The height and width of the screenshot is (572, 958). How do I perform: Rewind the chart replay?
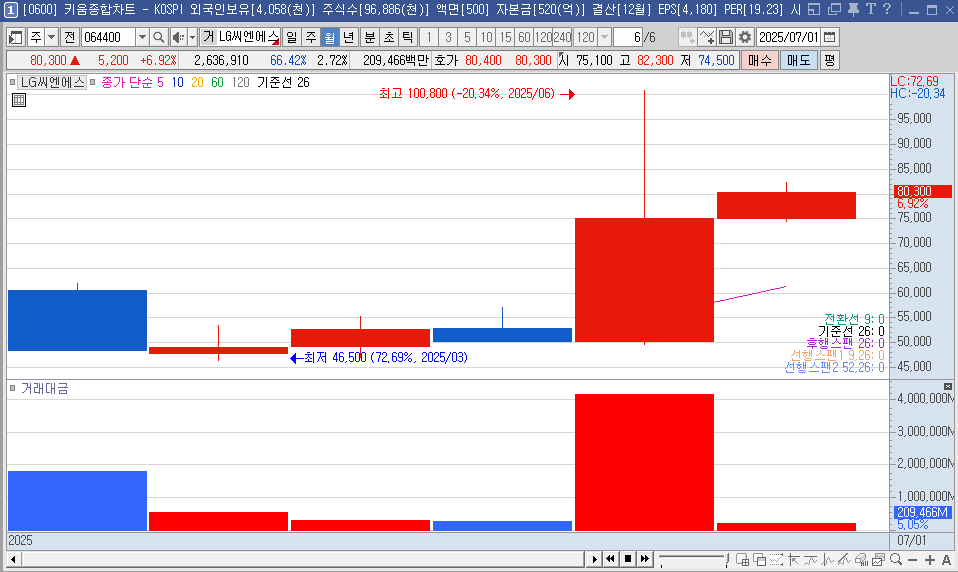[610, 559]
